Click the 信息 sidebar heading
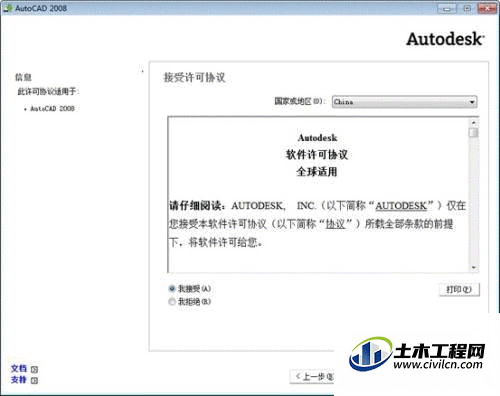 23,77
